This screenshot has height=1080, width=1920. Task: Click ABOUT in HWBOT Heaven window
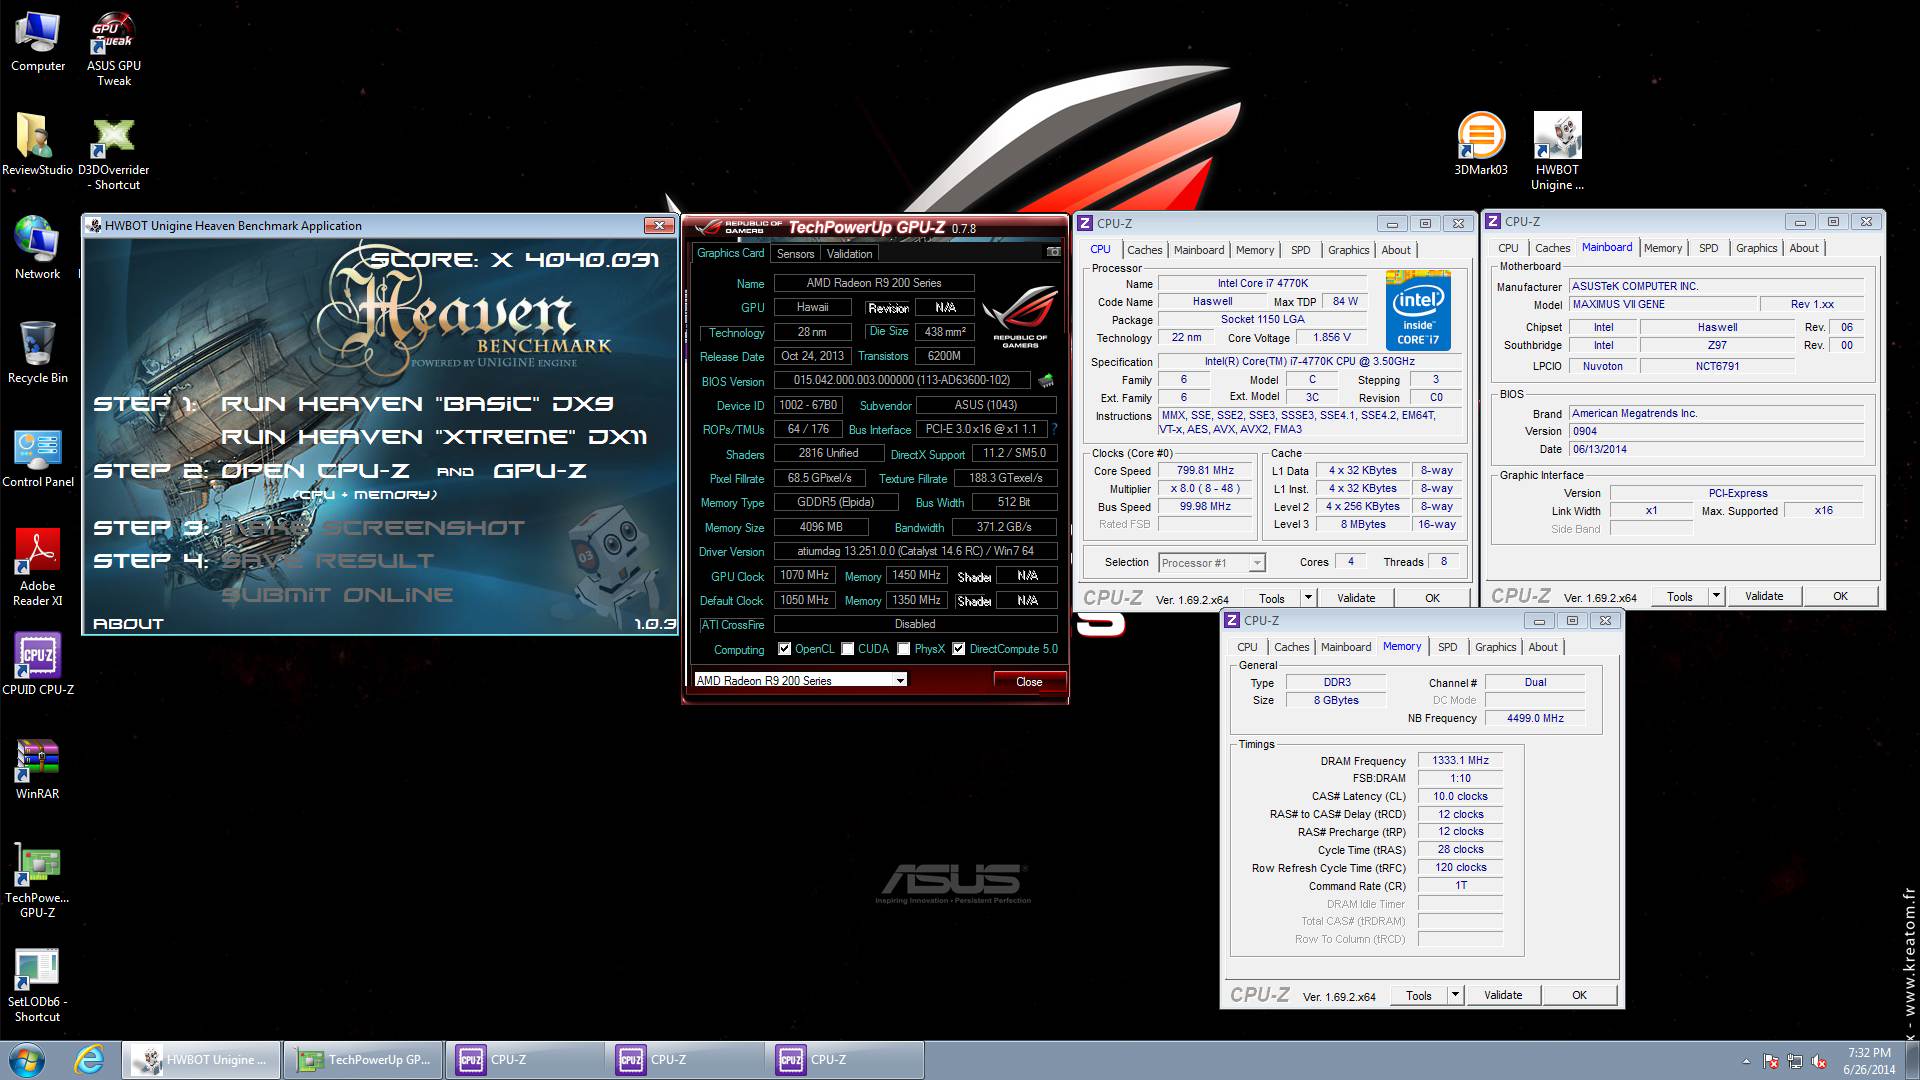[128, 623]
